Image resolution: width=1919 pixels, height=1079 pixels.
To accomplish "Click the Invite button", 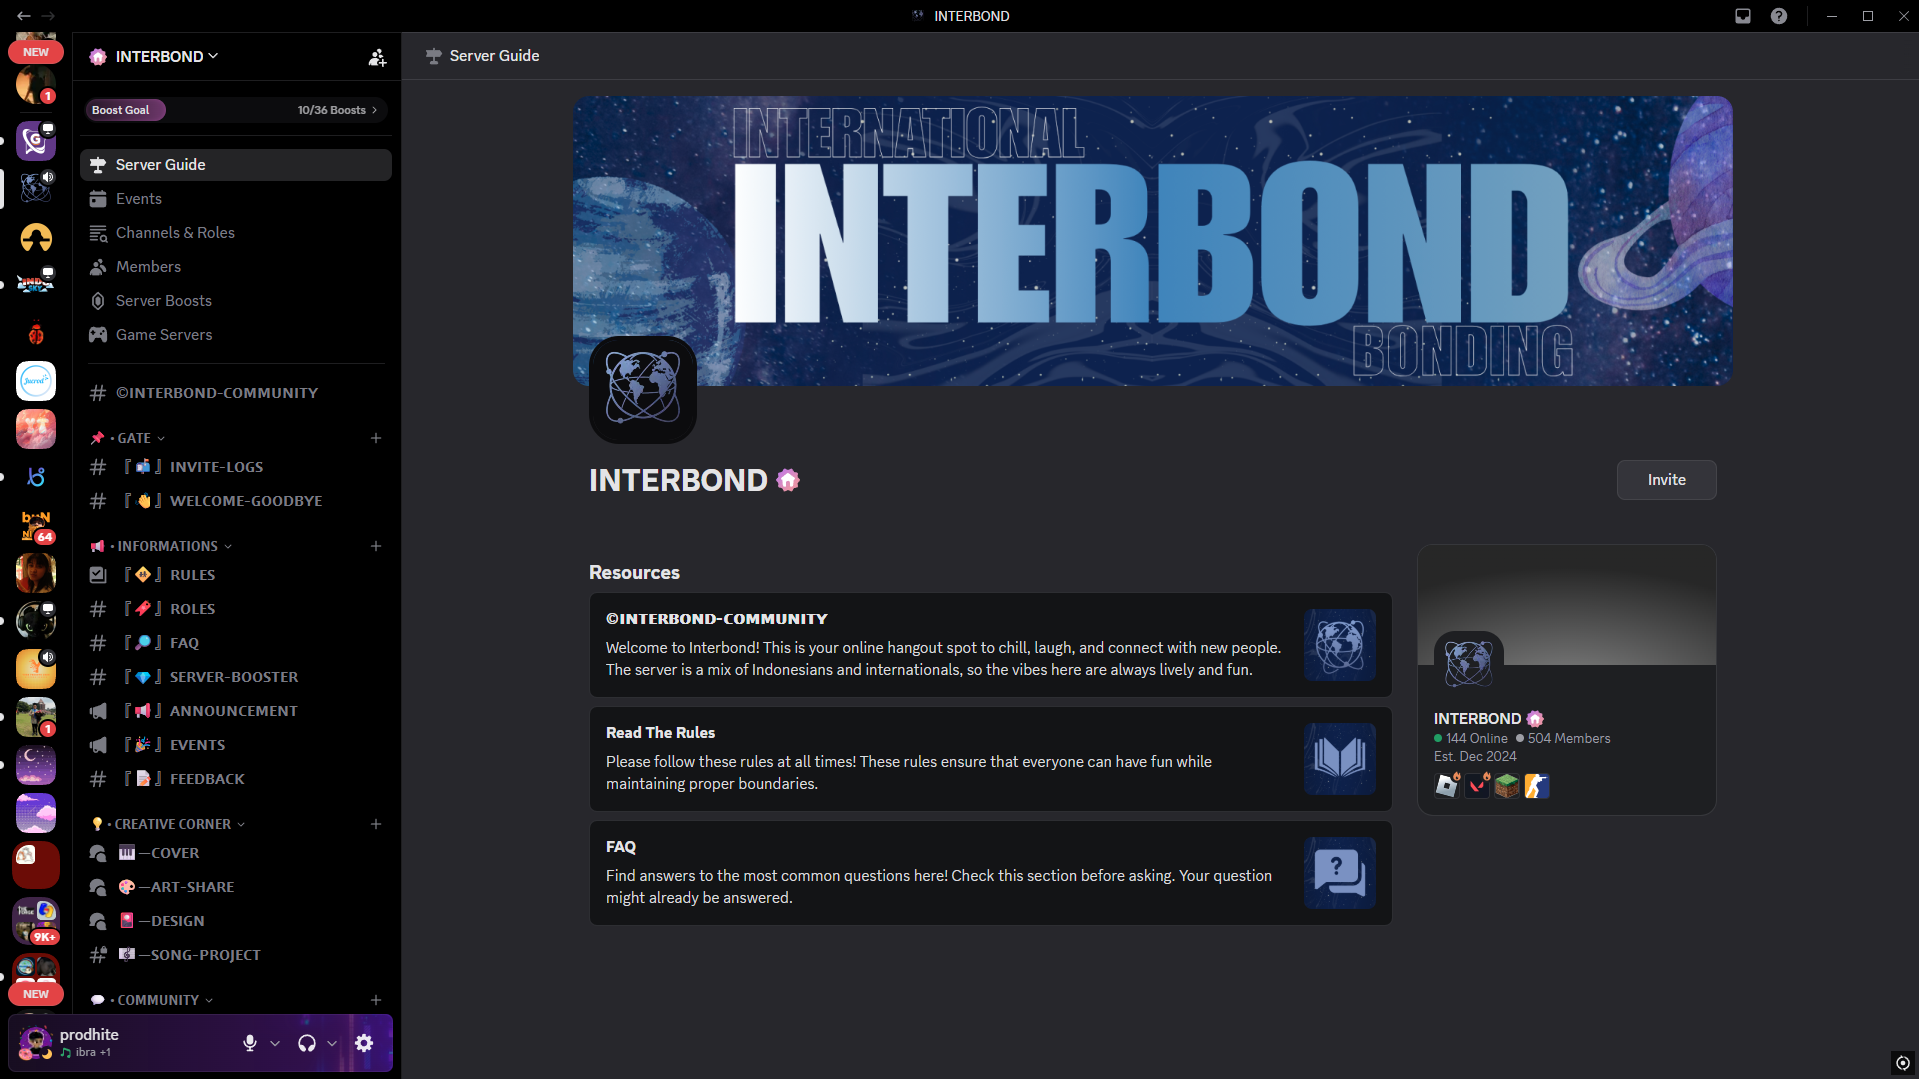I will coord(1666,480).
